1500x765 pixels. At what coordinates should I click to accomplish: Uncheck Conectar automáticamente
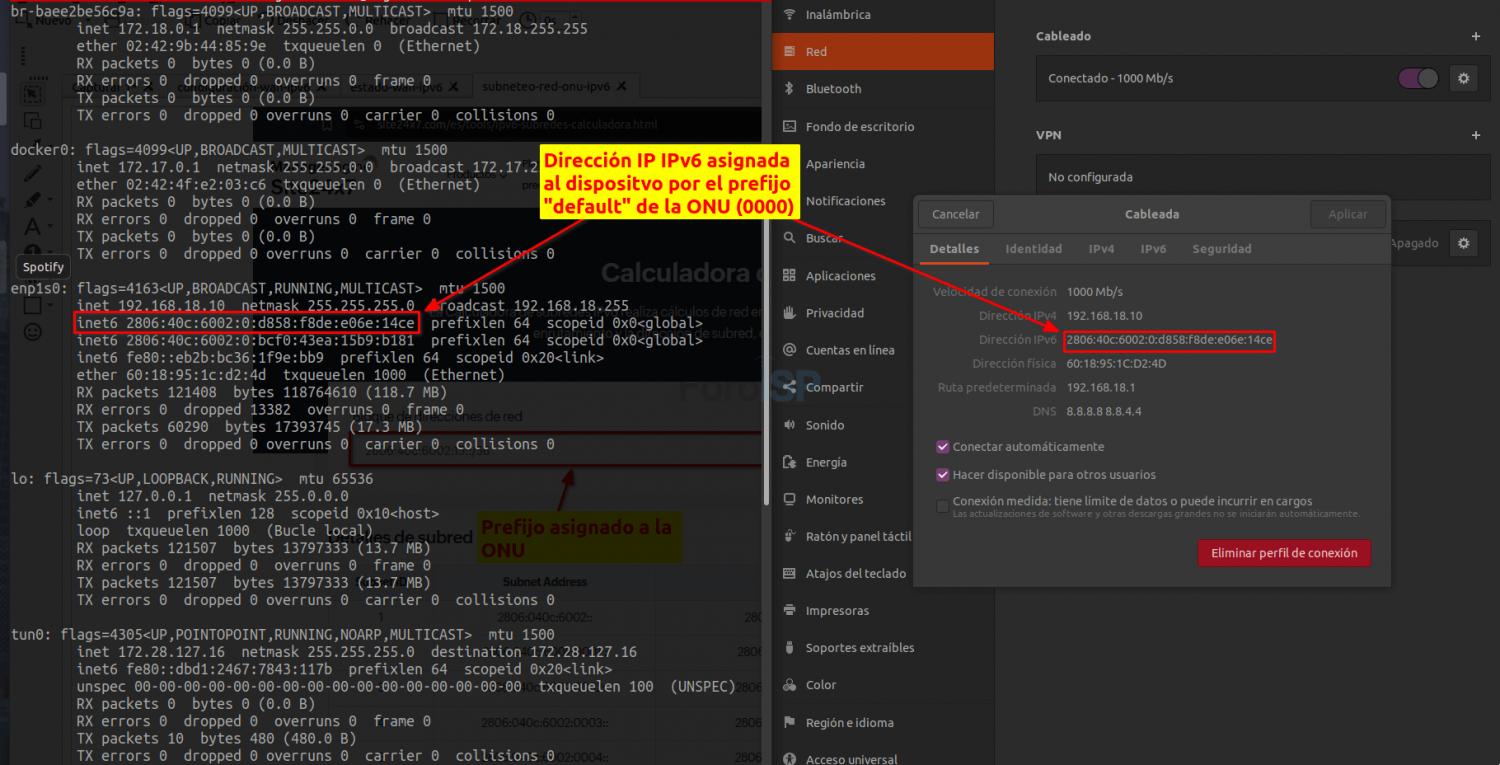pos(942,447)
